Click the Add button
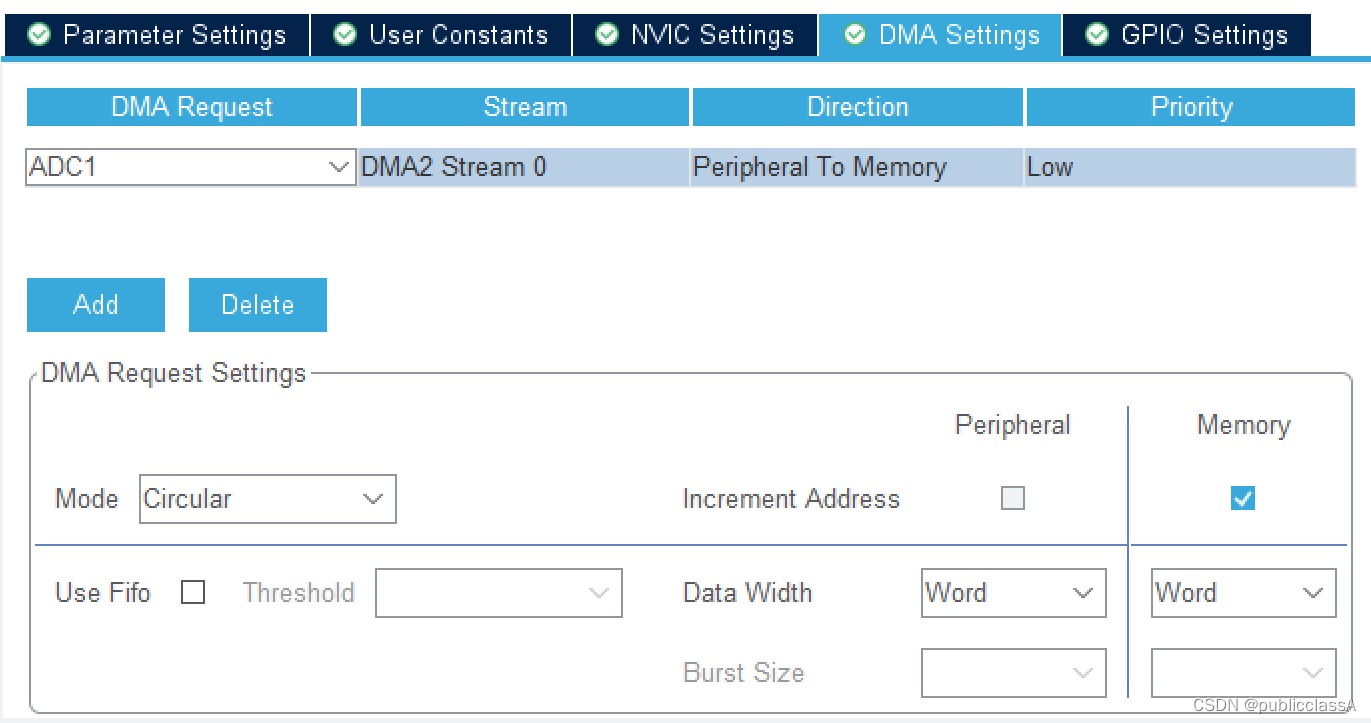 [96, 305]
